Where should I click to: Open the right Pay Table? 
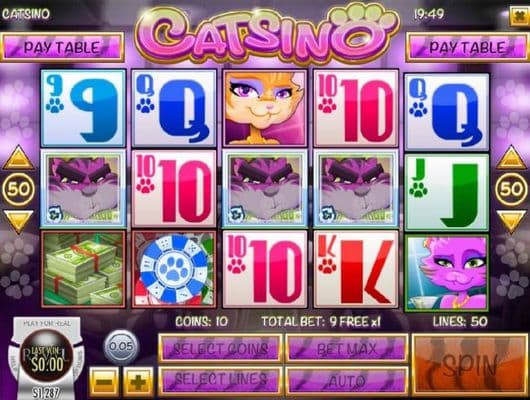[x=467, y=47]
